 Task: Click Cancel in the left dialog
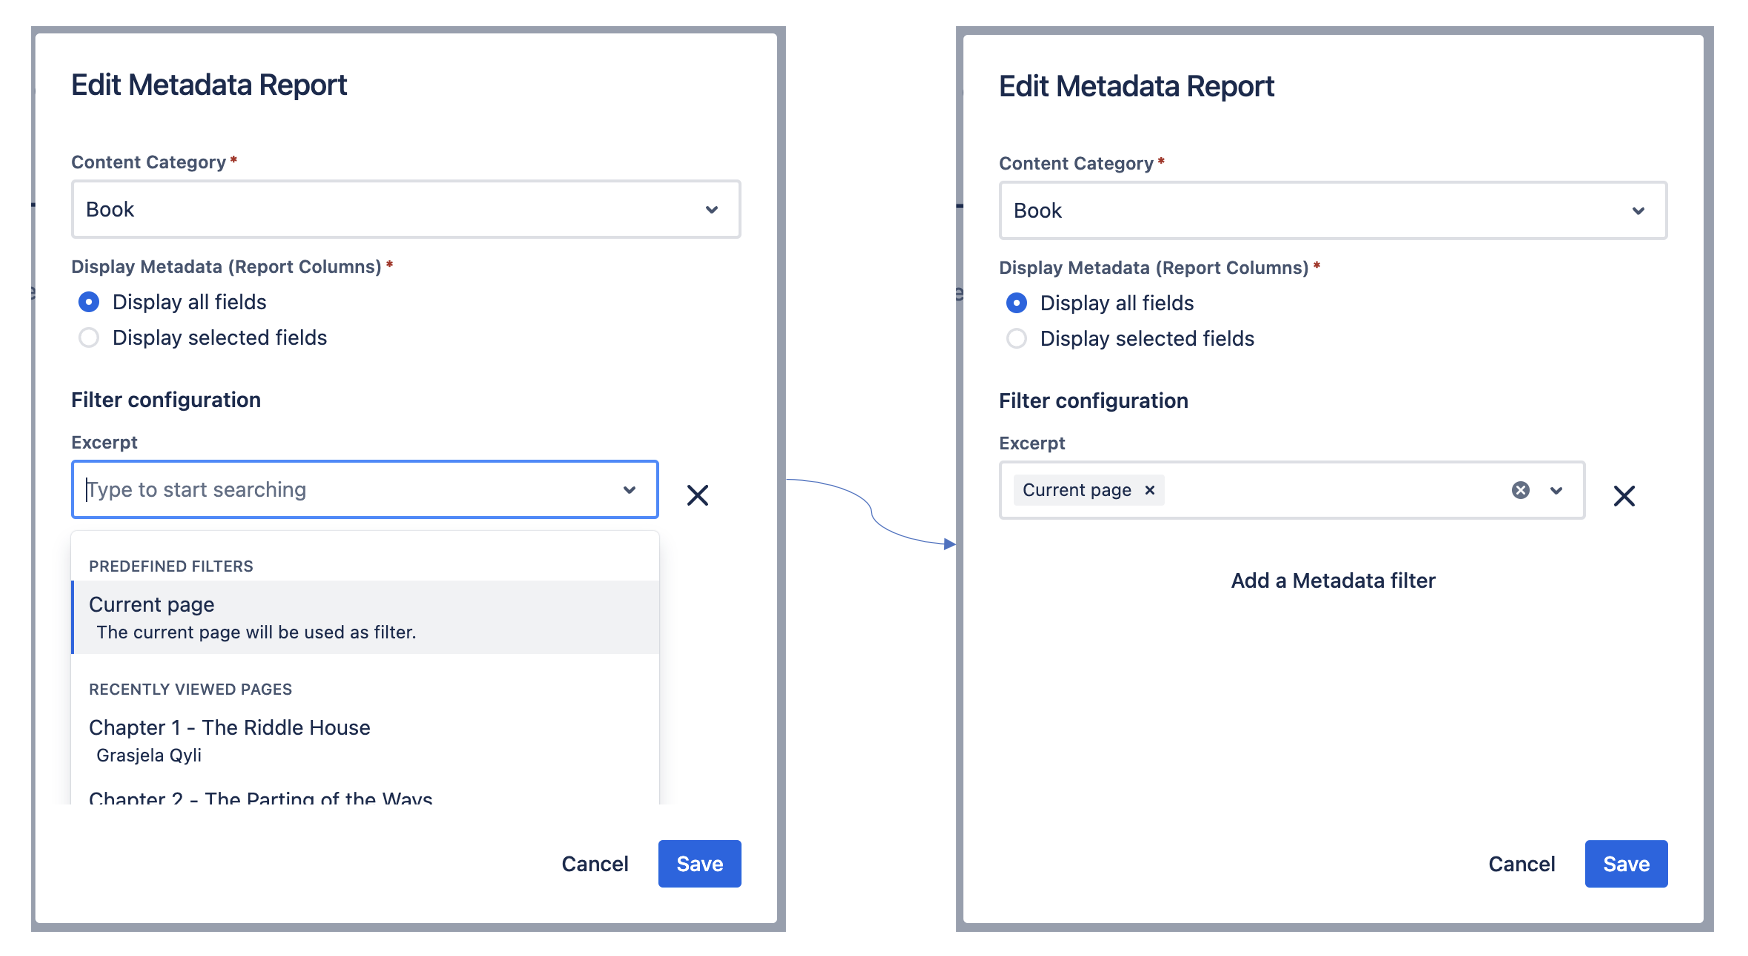tap(594, 864)
